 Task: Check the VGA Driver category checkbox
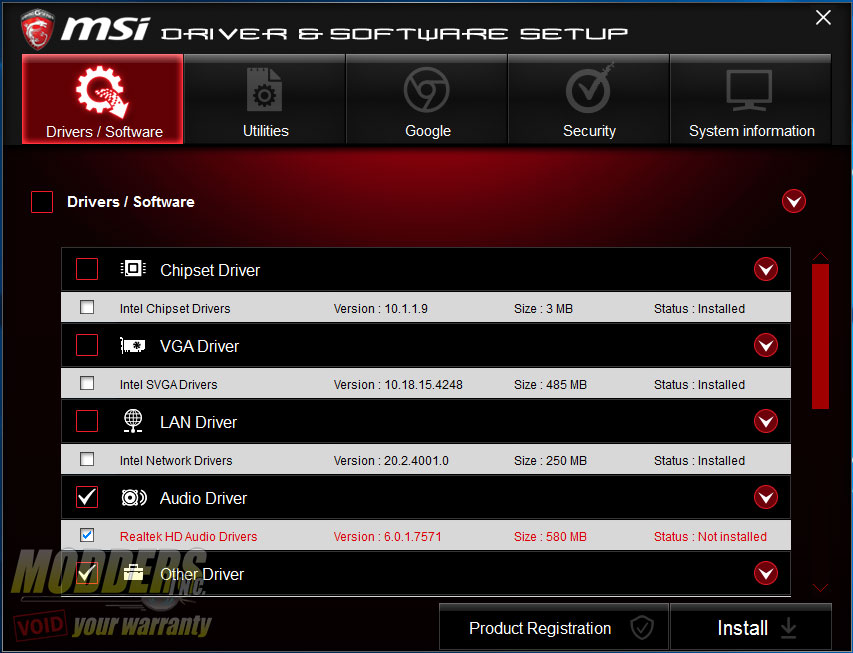(87, 345)
